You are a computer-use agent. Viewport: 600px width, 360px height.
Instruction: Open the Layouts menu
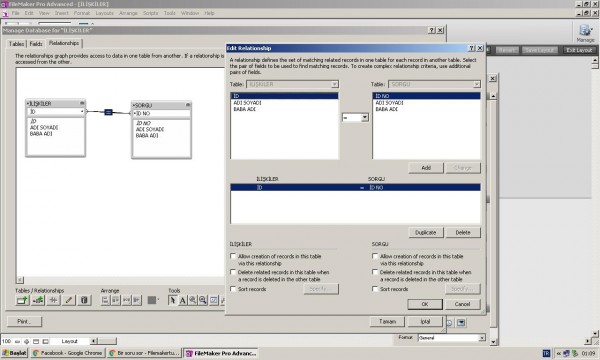[104, 13]
